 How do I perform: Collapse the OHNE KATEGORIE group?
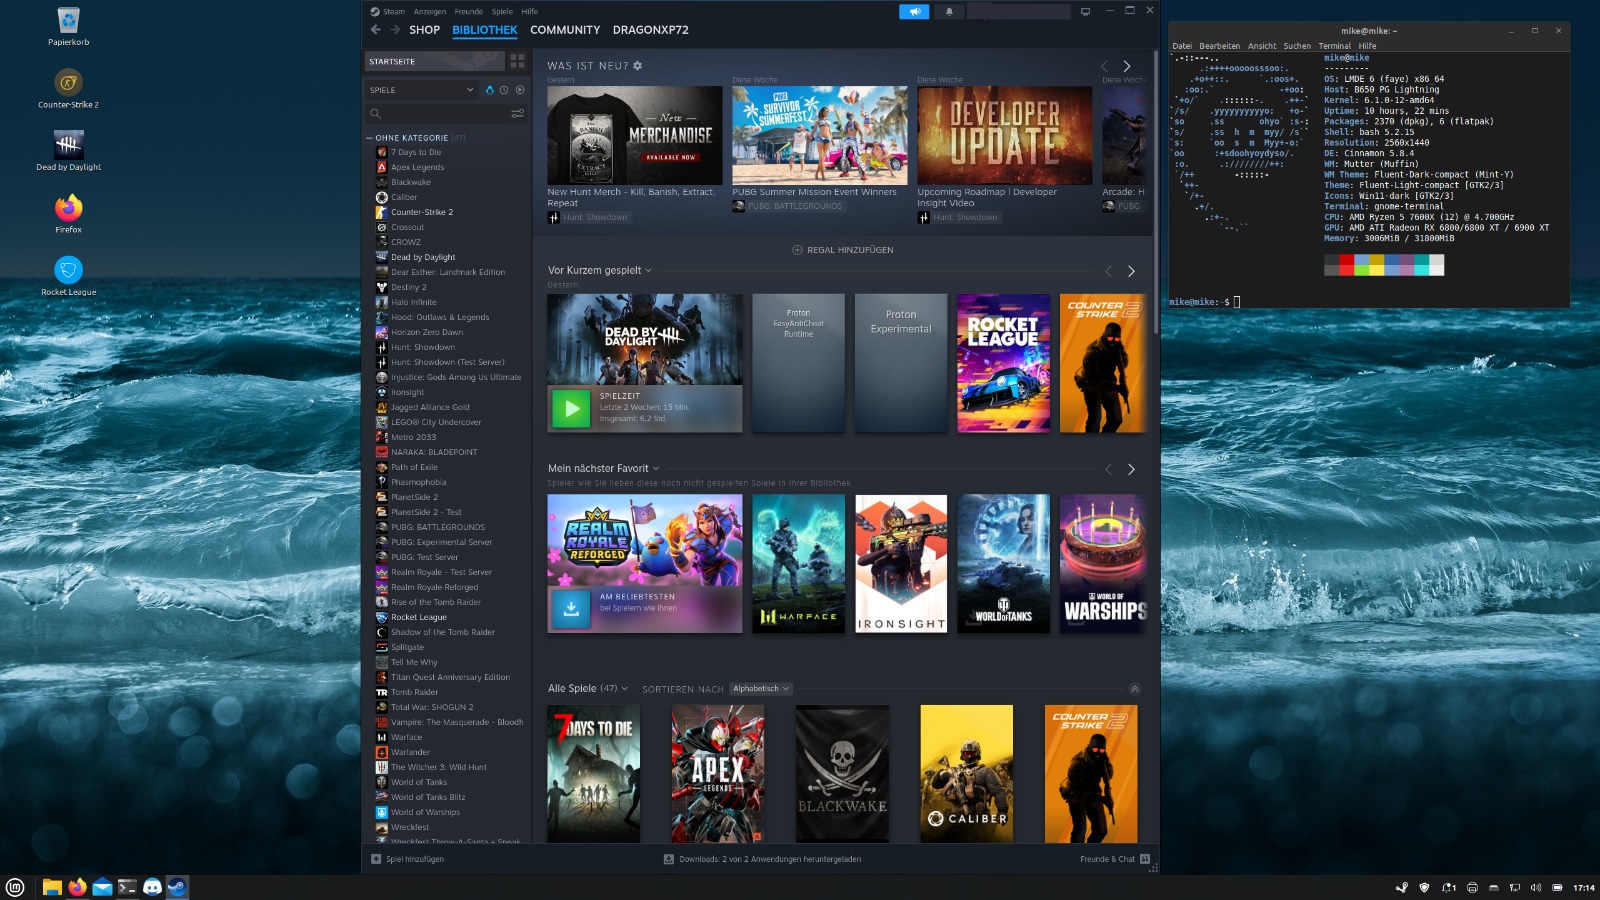click(x=369, y=138)
